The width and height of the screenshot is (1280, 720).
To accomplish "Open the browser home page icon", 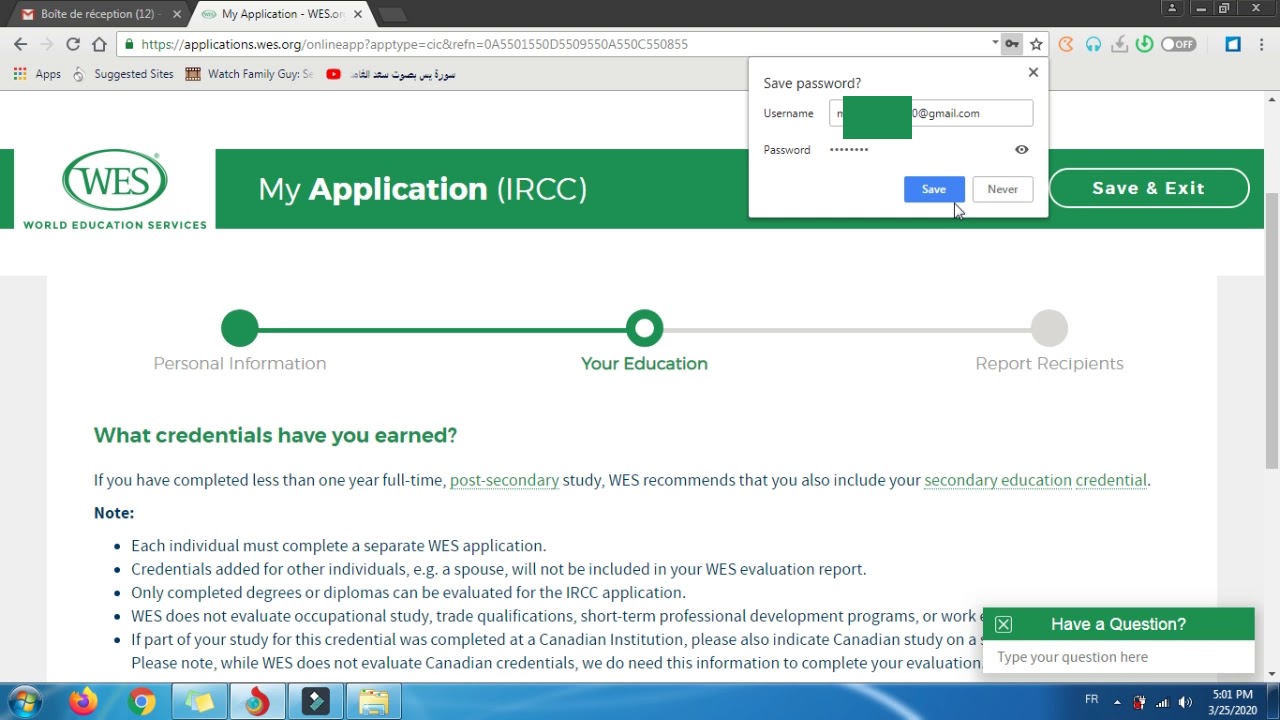I will point(99,44).
